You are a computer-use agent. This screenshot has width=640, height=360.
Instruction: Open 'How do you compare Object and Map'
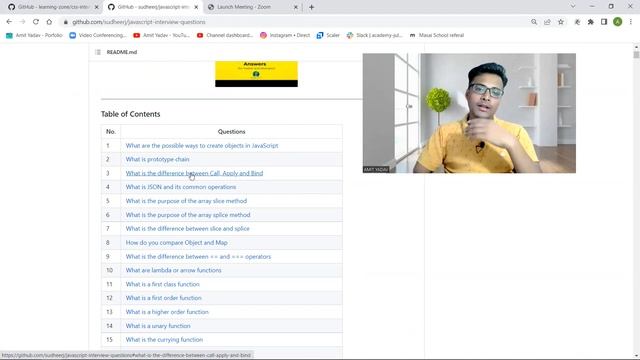(176, 243)
